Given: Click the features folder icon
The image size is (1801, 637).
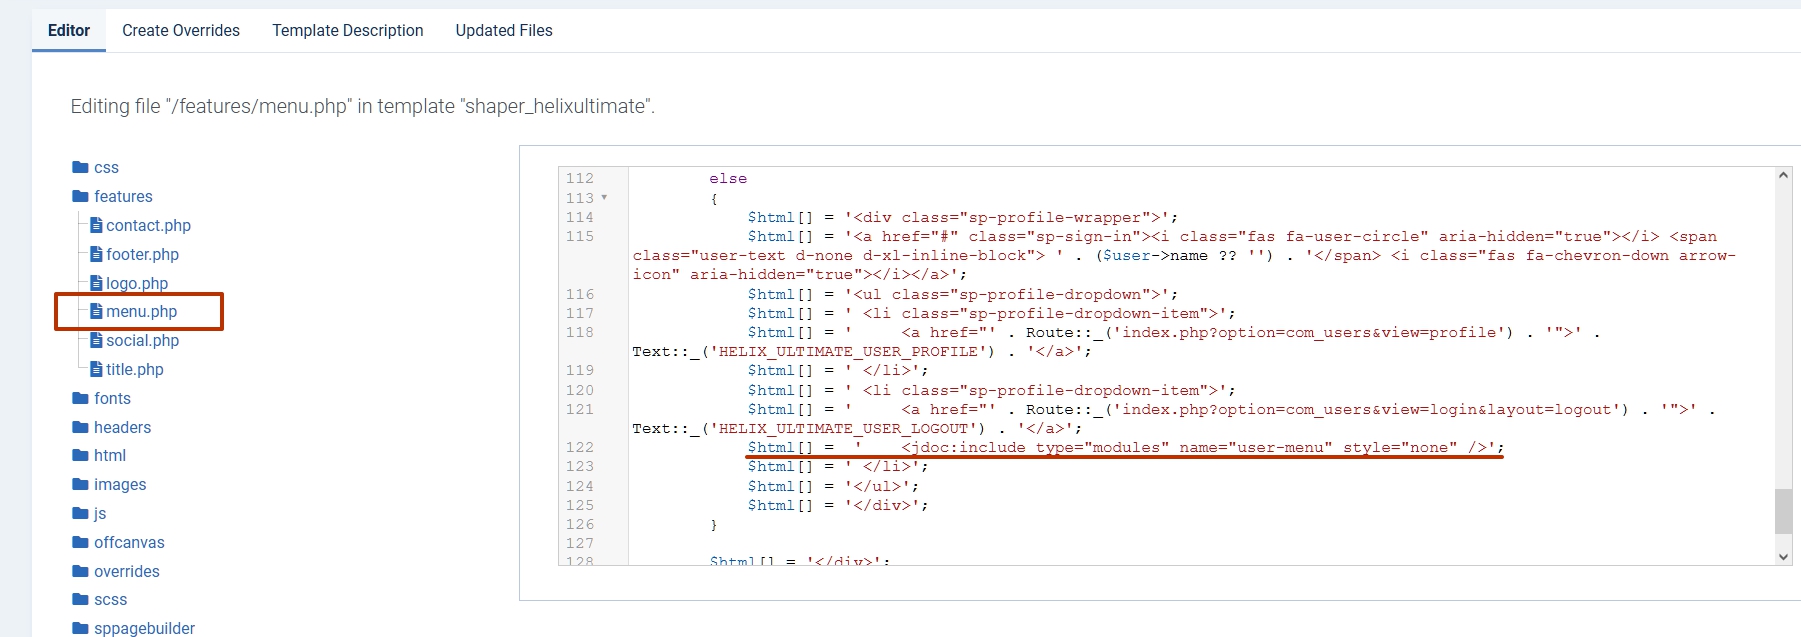Looking at the screenshot, I should [80, 196].
